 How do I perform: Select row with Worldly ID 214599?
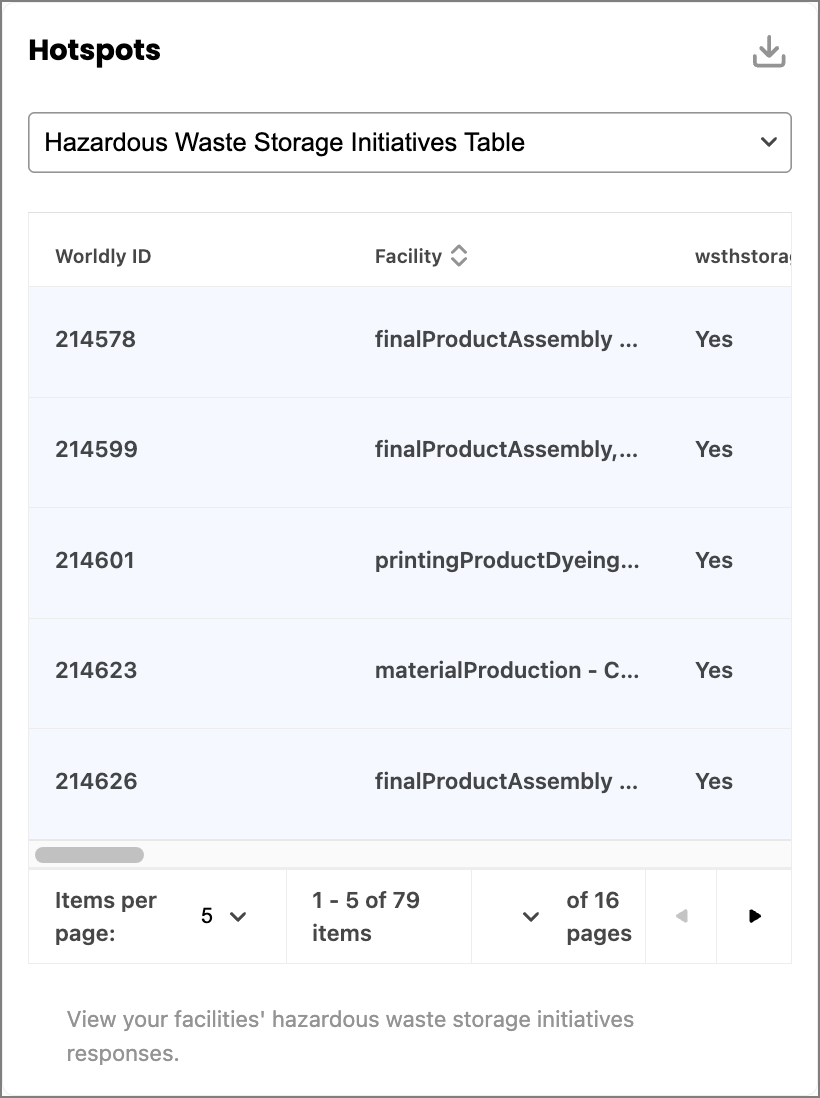410,452
